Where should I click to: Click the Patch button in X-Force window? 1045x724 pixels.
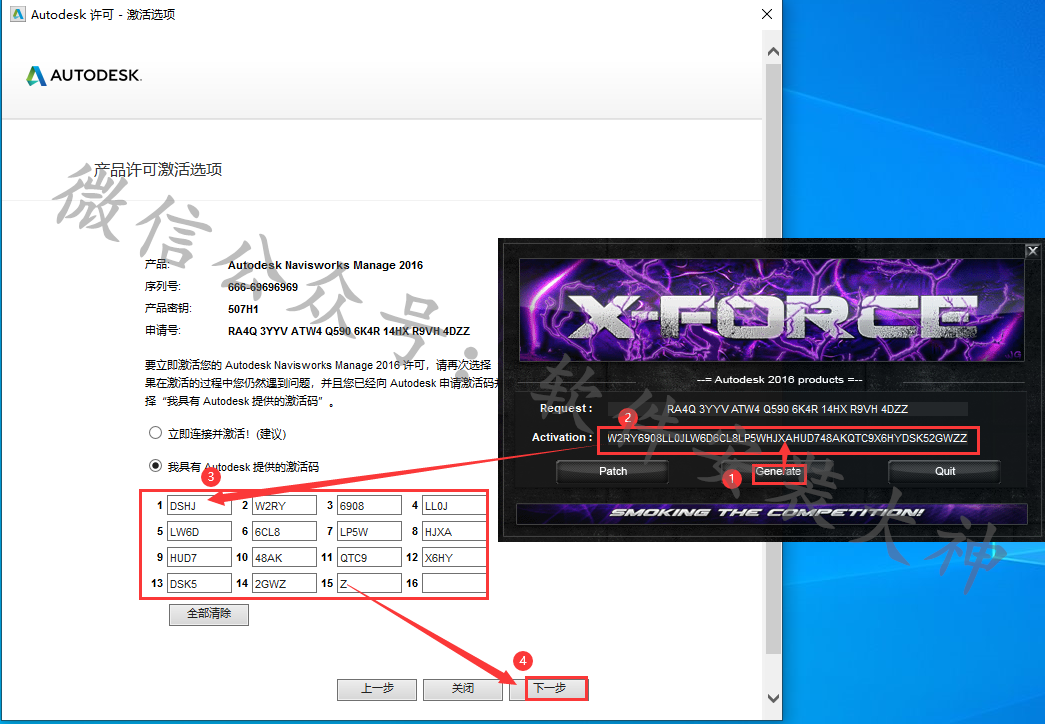pyautogui.click(x=612, y=471)
